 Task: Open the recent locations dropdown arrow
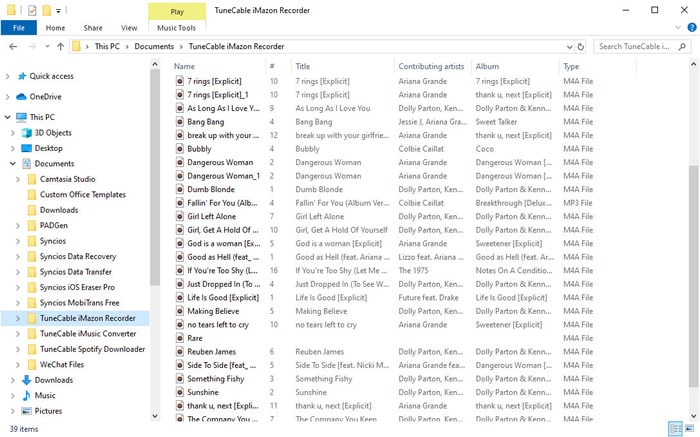[46, 47]
